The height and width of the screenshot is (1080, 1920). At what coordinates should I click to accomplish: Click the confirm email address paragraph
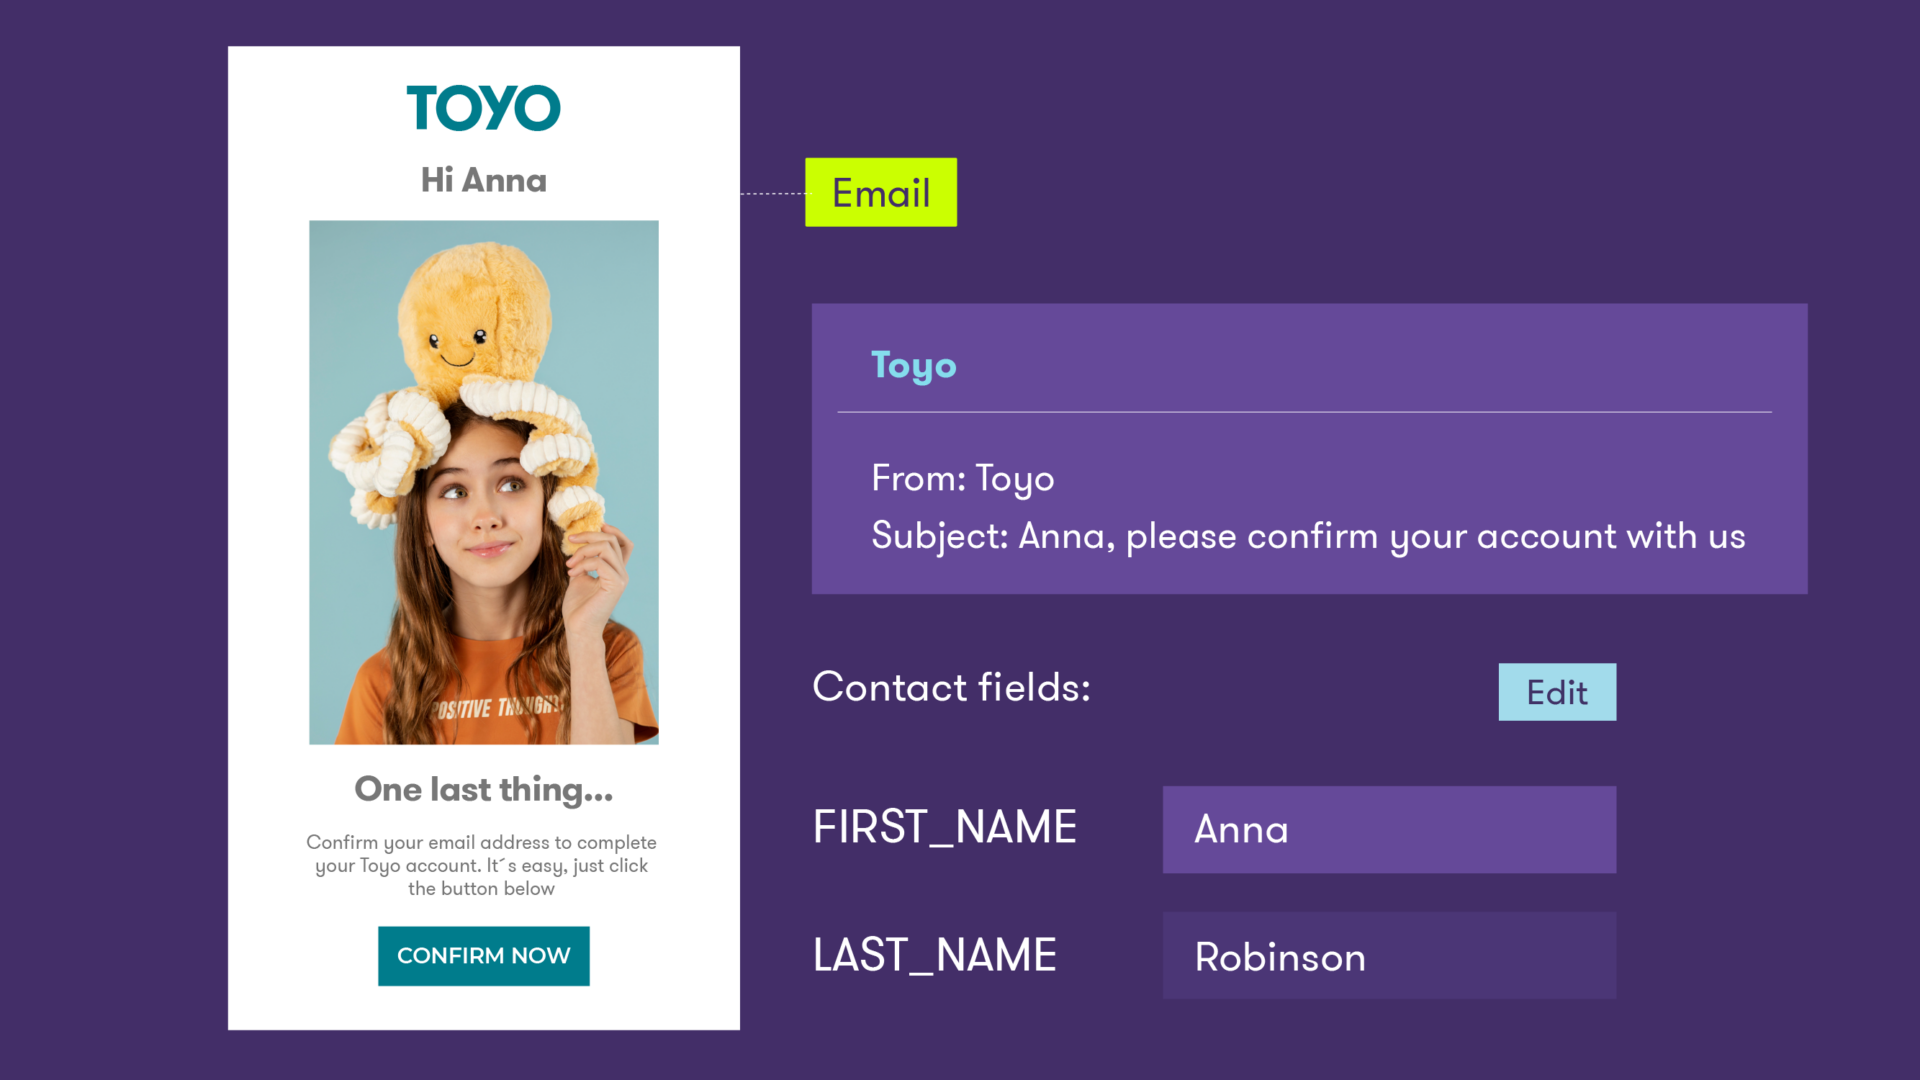tap(481, 865)
